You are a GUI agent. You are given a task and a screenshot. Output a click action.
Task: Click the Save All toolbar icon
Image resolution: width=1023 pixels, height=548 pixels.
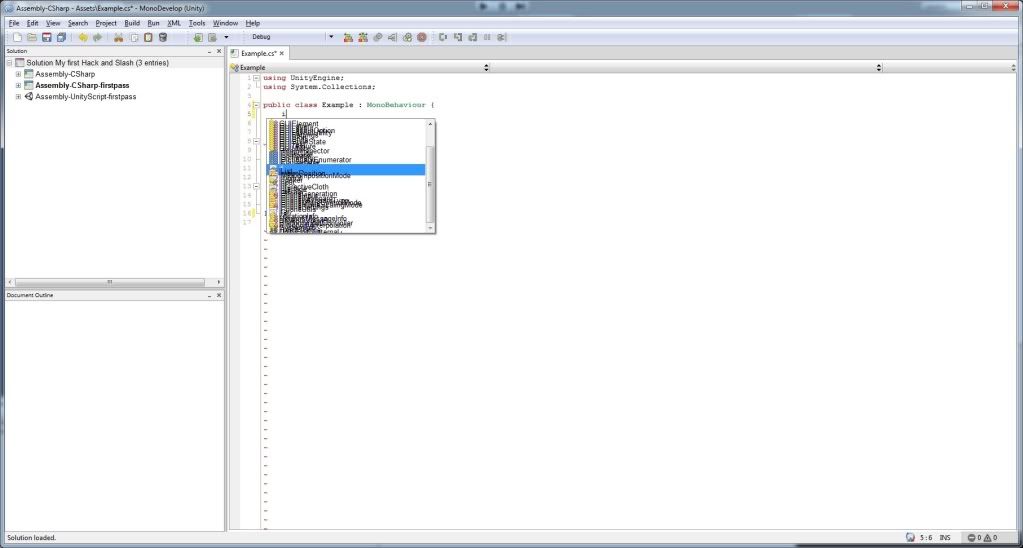(x=61, y=37)
